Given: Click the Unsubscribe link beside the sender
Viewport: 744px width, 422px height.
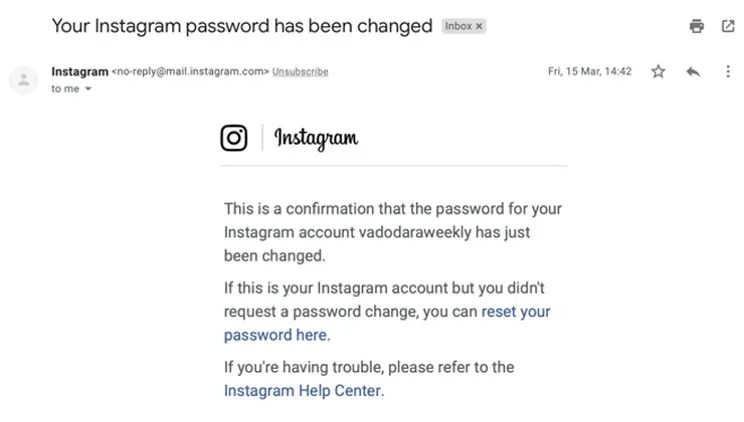Looking at the screenshot, I should pyautogui.click(x=300, y=72).
